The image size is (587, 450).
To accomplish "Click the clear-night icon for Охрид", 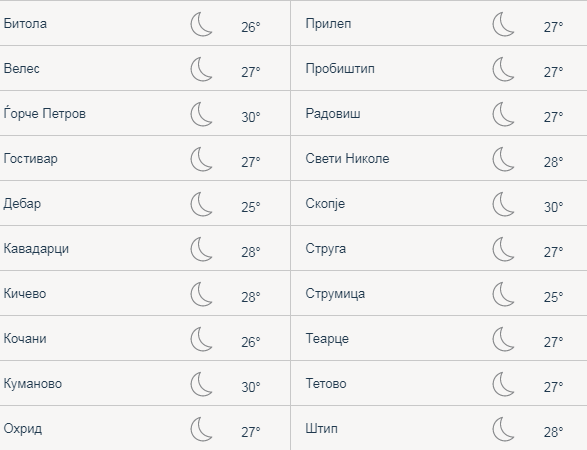I will (x=201, y=429).
